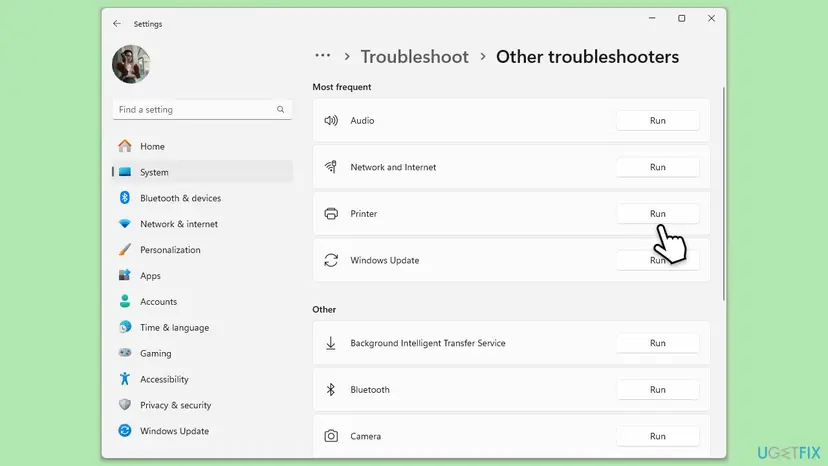Click the Time & language globe icon

pos(125,327)
